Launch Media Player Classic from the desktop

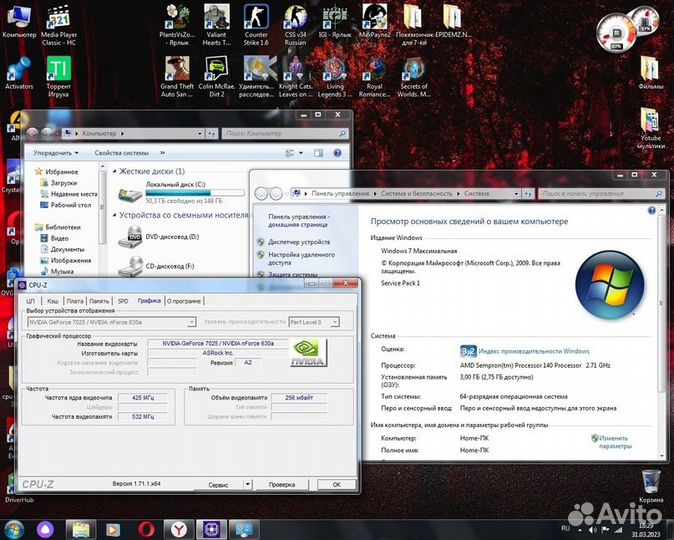point(59,20)
